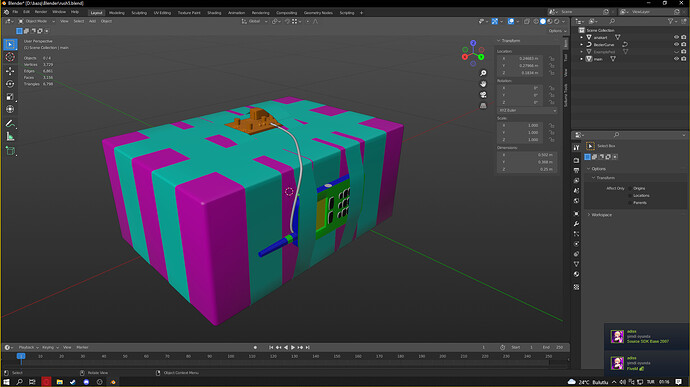Toggle visibility of main collection

tap(676, 59)
